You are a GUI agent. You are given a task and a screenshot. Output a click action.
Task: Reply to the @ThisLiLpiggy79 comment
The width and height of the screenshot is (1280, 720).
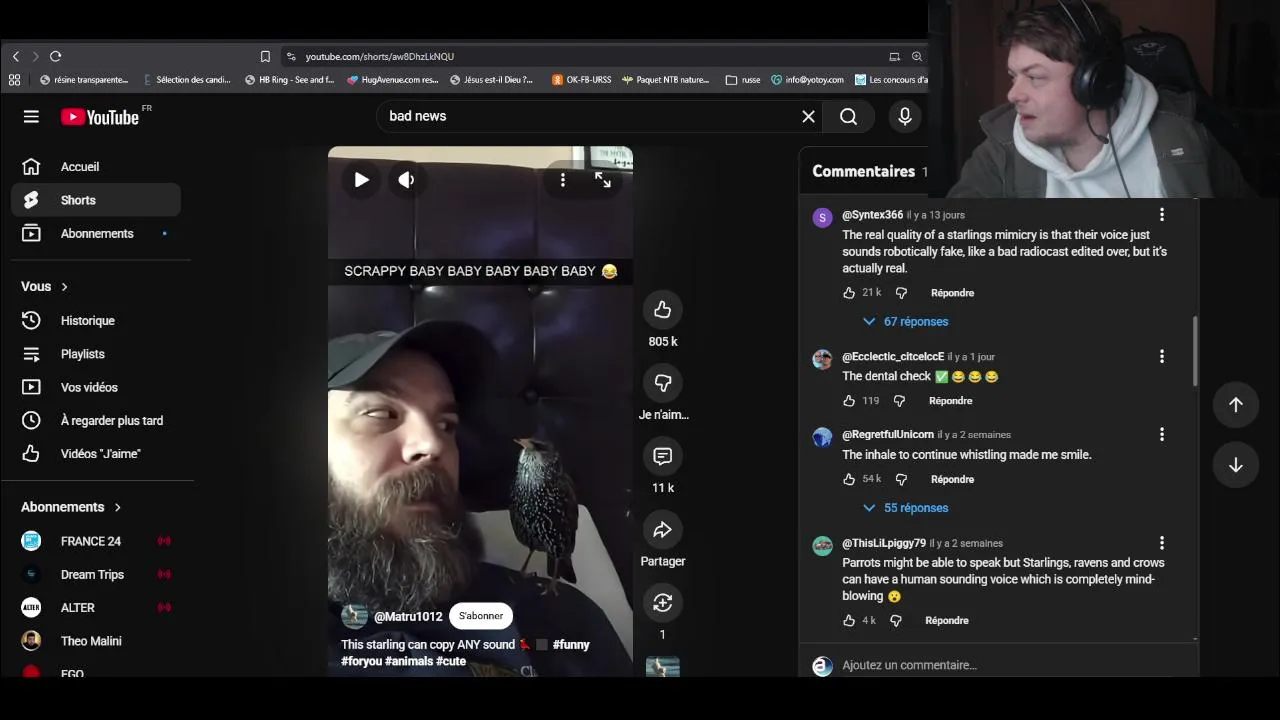(x=946, y=621)
